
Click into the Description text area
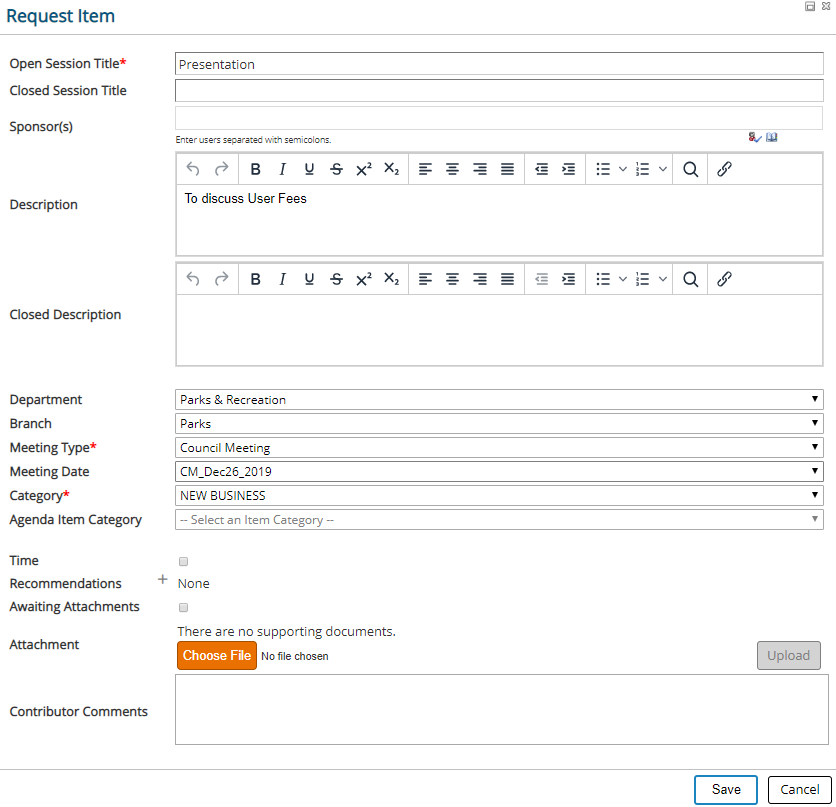click(x=499, y=220)
